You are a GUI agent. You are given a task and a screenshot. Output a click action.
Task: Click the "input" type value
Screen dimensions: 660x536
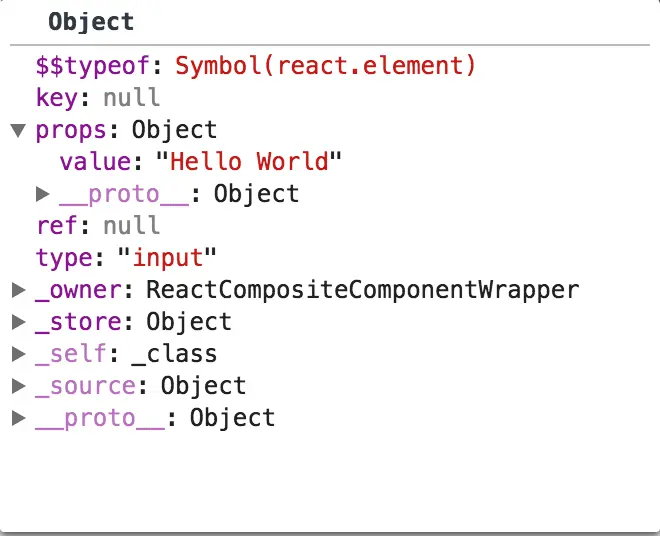coord(167,257)
